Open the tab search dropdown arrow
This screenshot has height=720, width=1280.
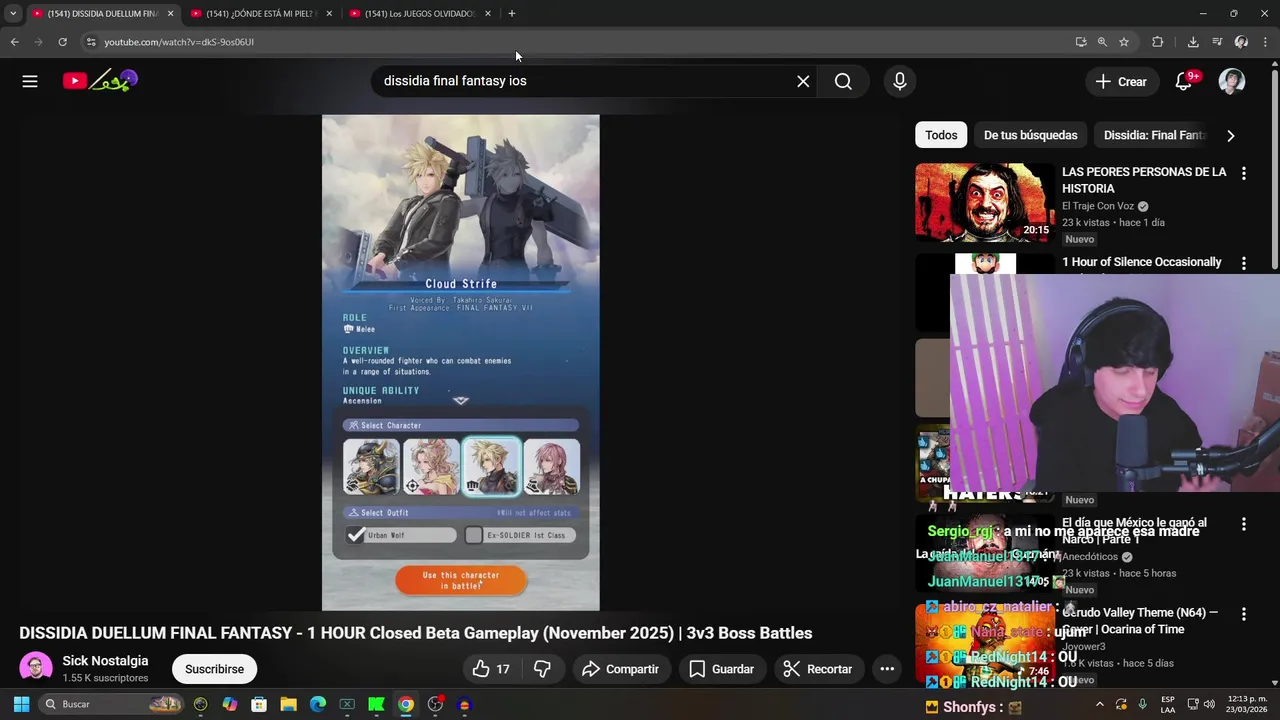12,13
